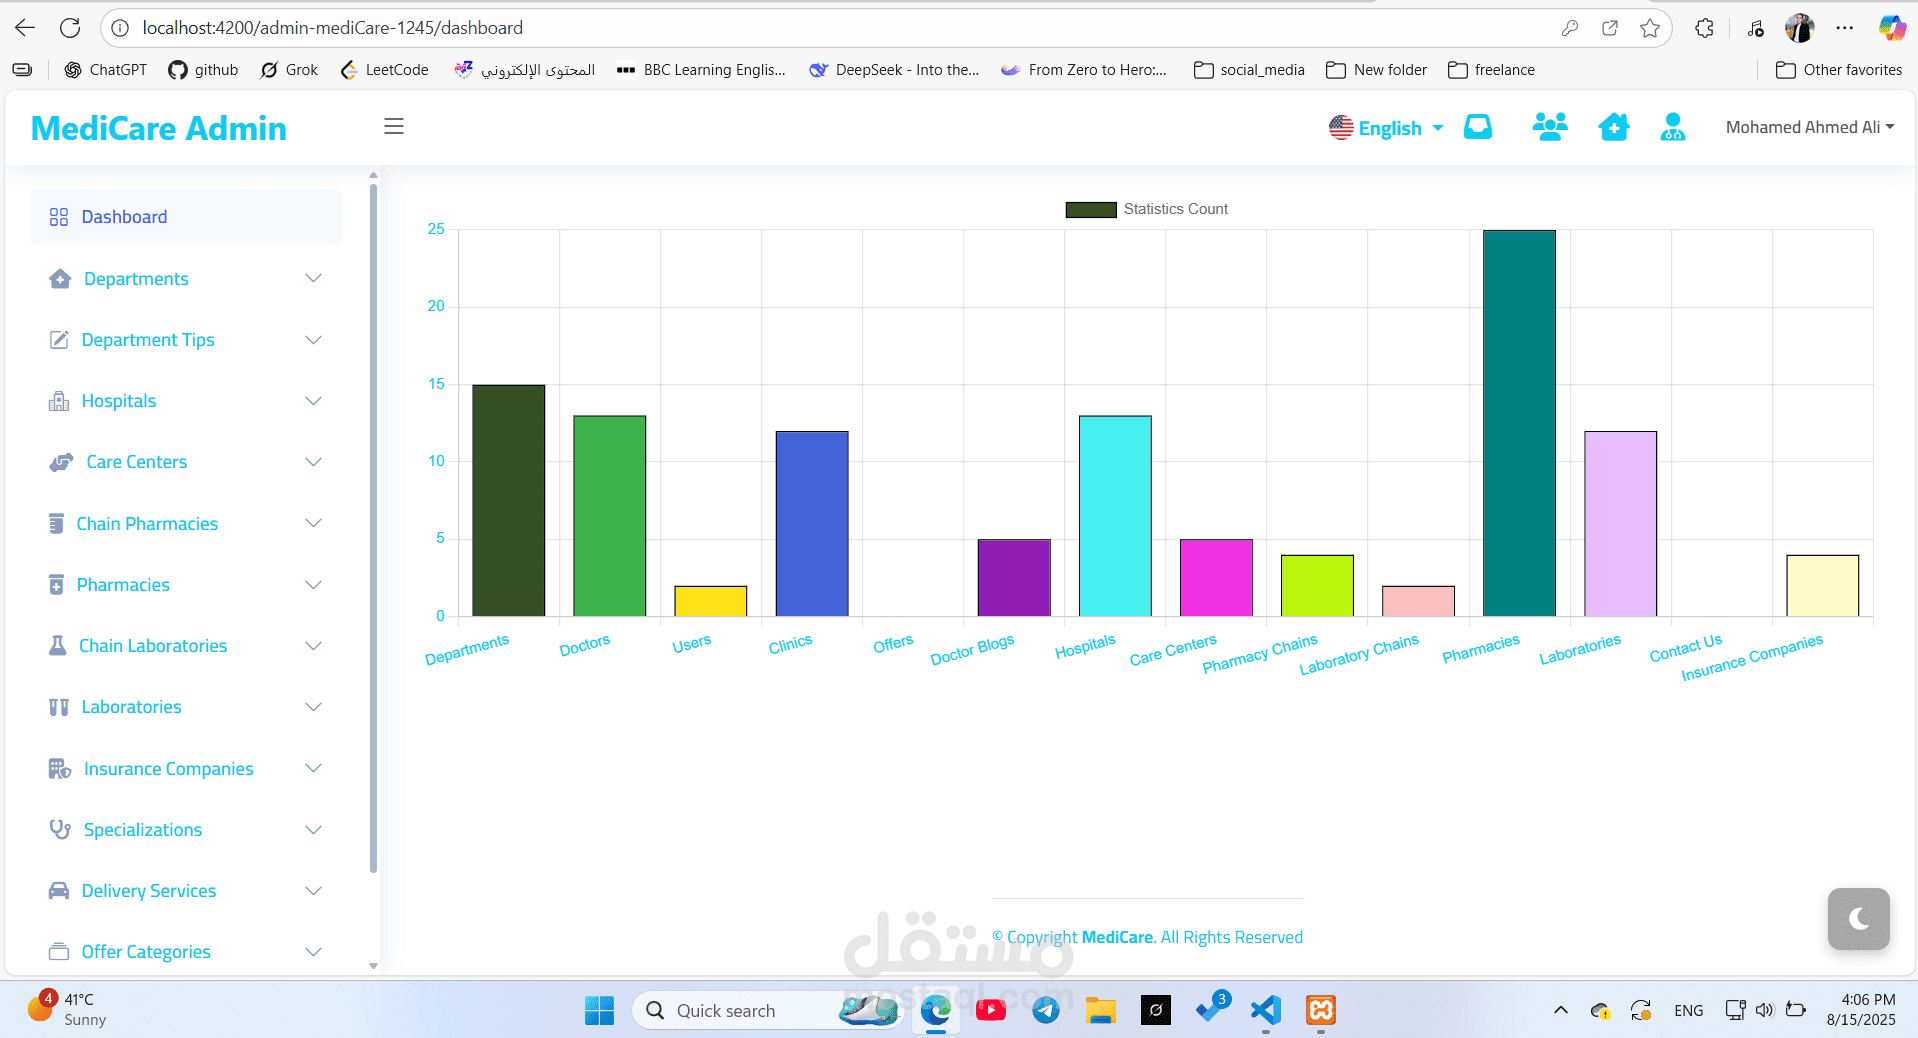The image size is (1918, 1038).
Task: Open the freelance bookmarks folder
Action: click(x=1491, y=70)
